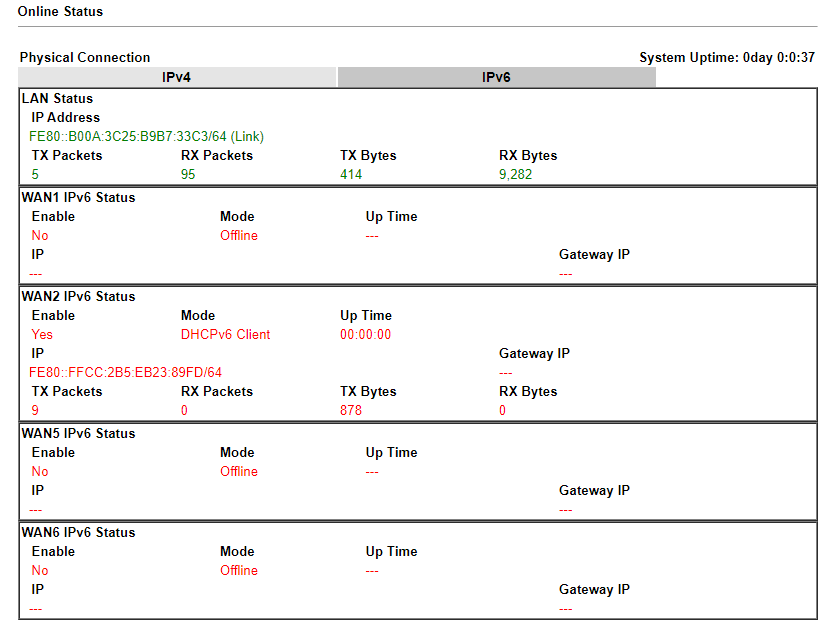829x638 pixels.
Task: Switch to the IPv4 tab
Action: tap(177, 76)
